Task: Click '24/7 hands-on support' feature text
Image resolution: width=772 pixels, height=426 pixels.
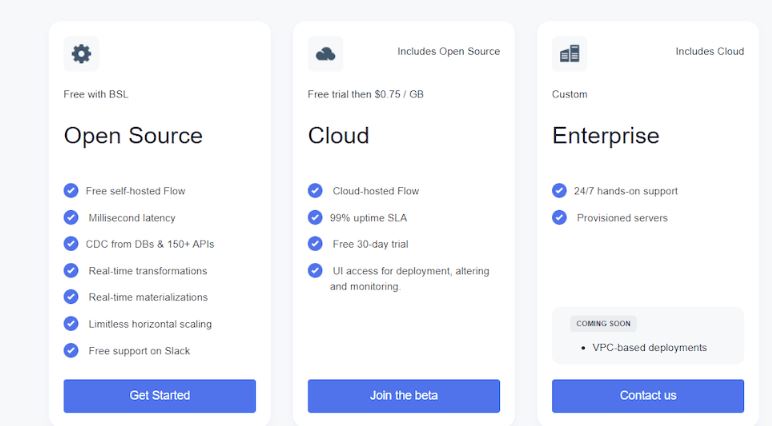Action: (625, 191)
